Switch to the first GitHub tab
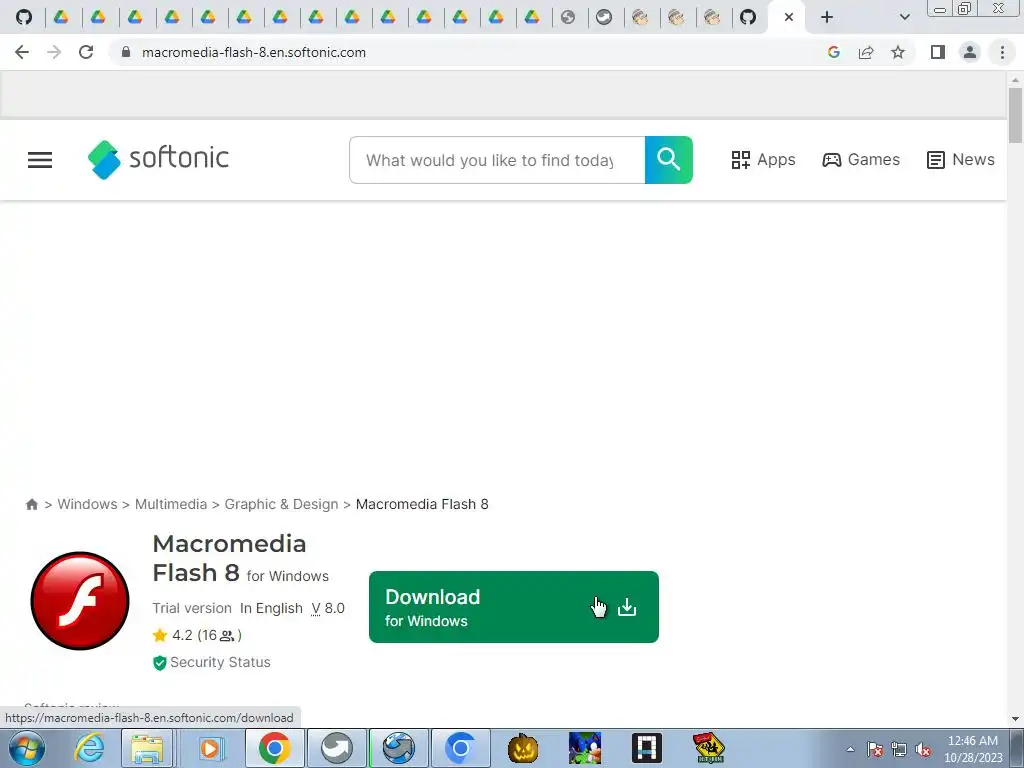The height and width of the screenshot is (768, 1024). tap(24, 17)
